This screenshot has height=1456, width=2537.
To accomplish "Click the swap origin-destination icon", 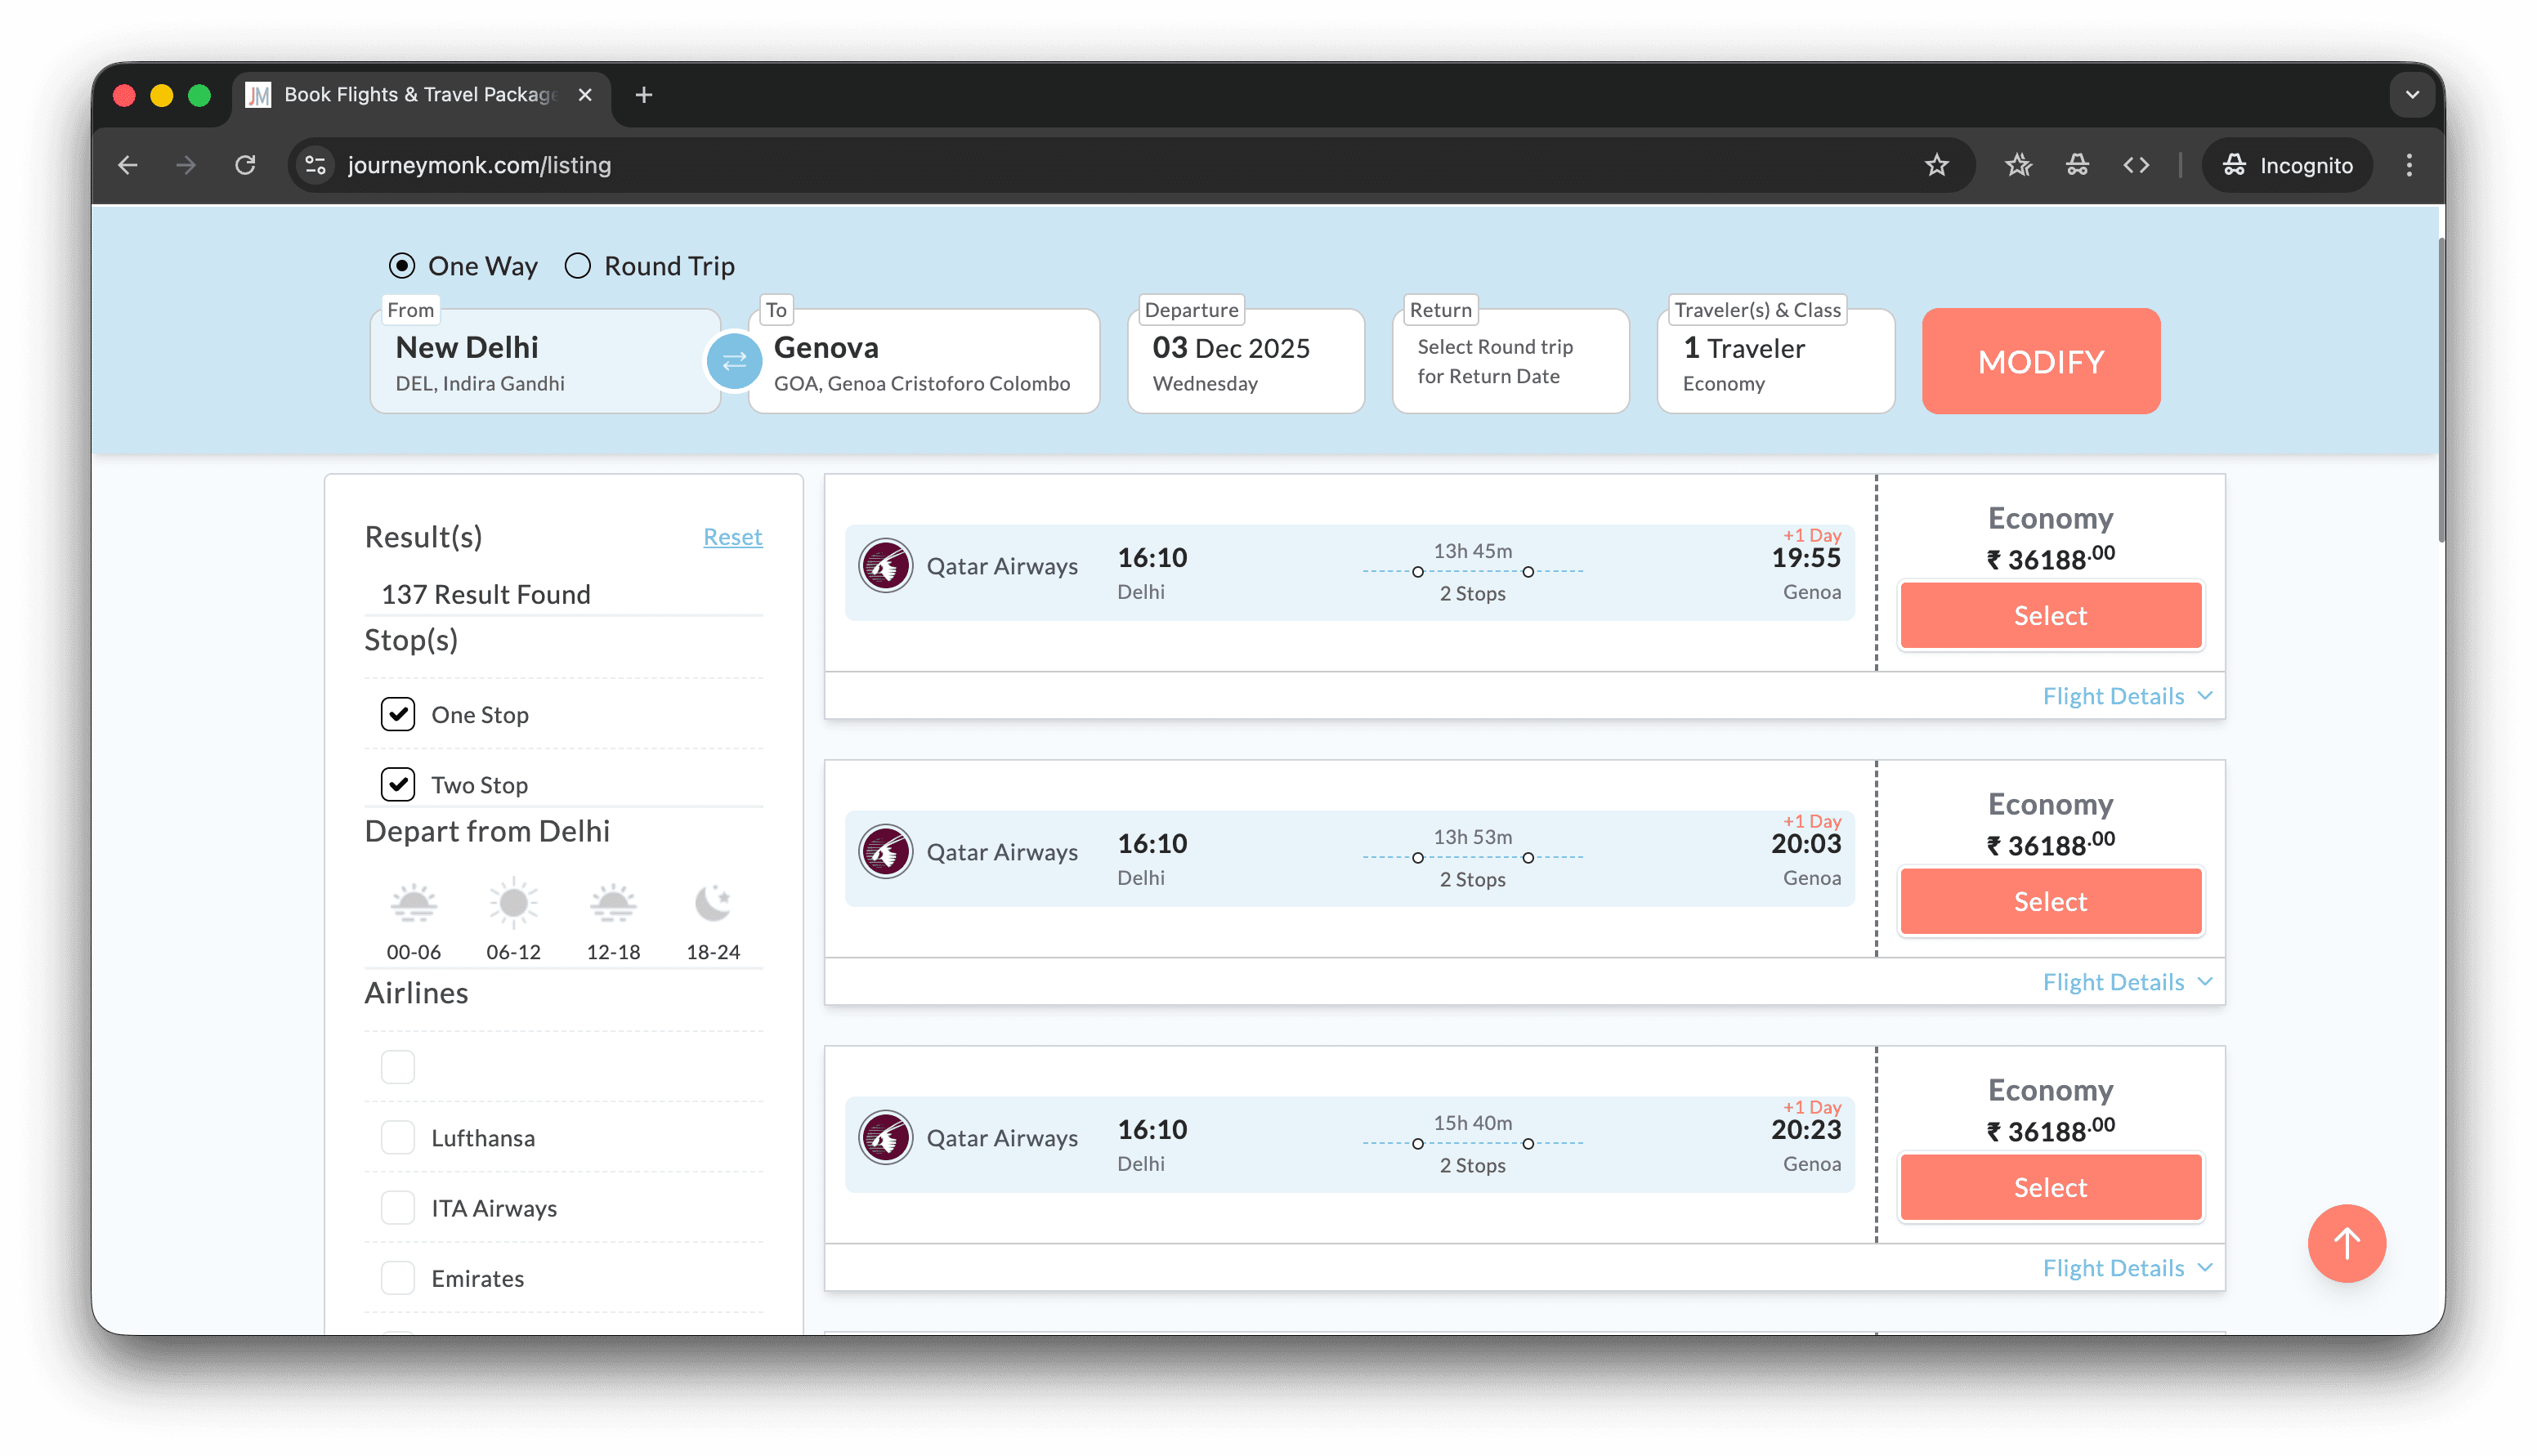I will 734,361.
